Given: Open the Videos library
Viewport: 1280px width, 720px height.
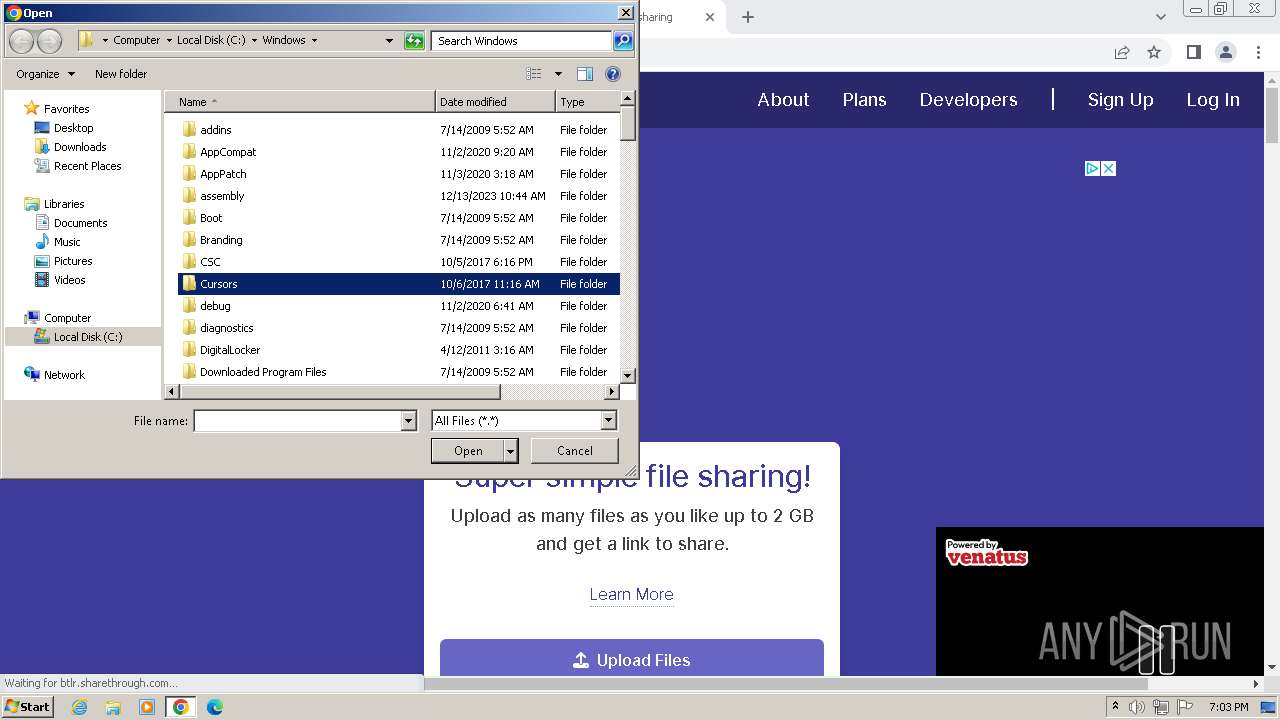Looking at the screenshot, I should pos(69,280).
